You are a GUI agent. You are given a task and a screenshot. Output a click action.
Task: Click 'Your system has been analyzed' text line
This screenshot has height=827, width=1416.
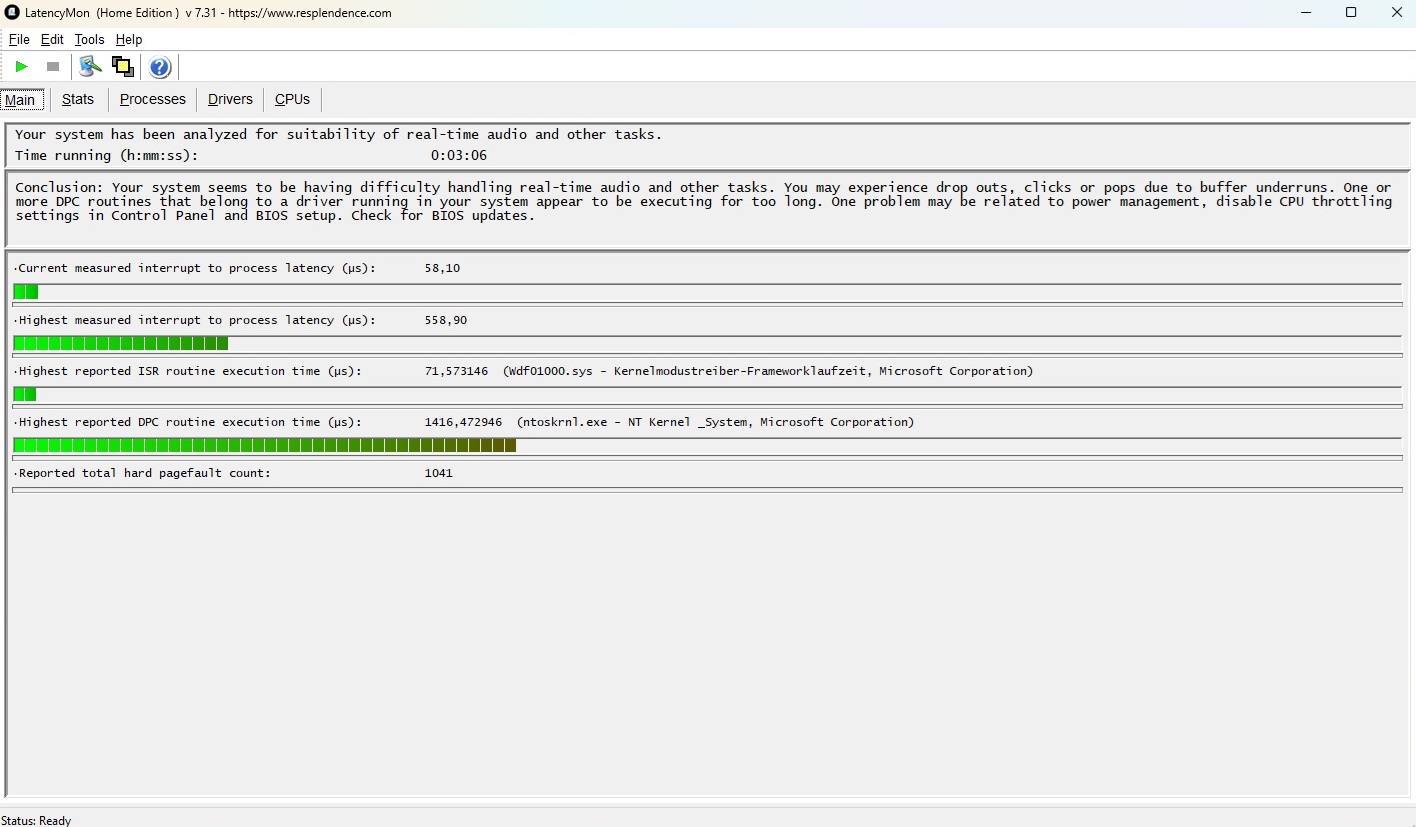pos(339,134)
